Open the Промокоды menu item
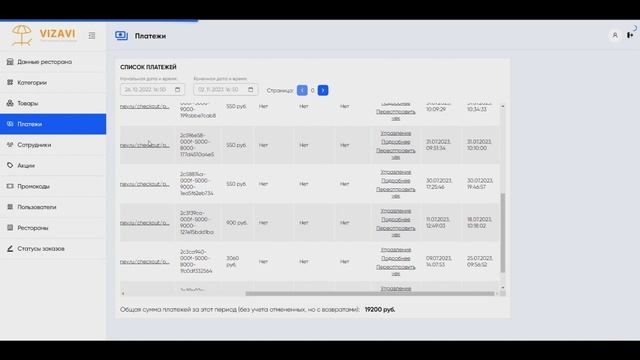 click(53, 186)
